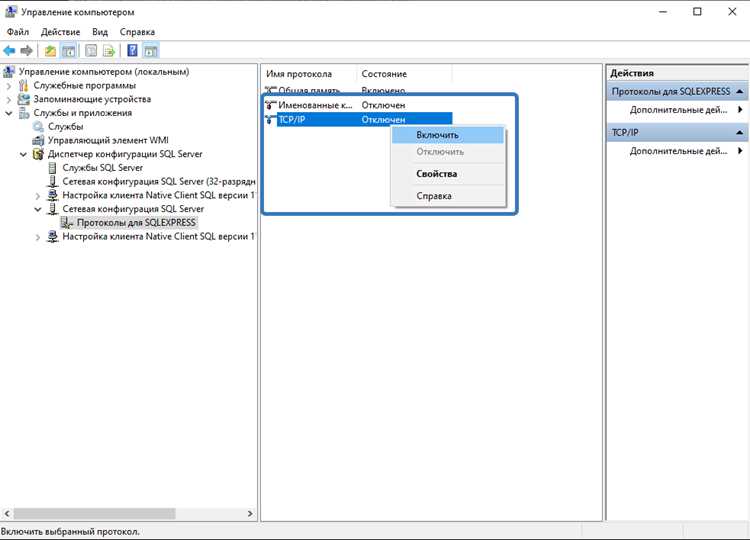The image size is (750, 540).
Task: Click the Отключен status of Именованные каналы
Action: click(x=383, y=105)
